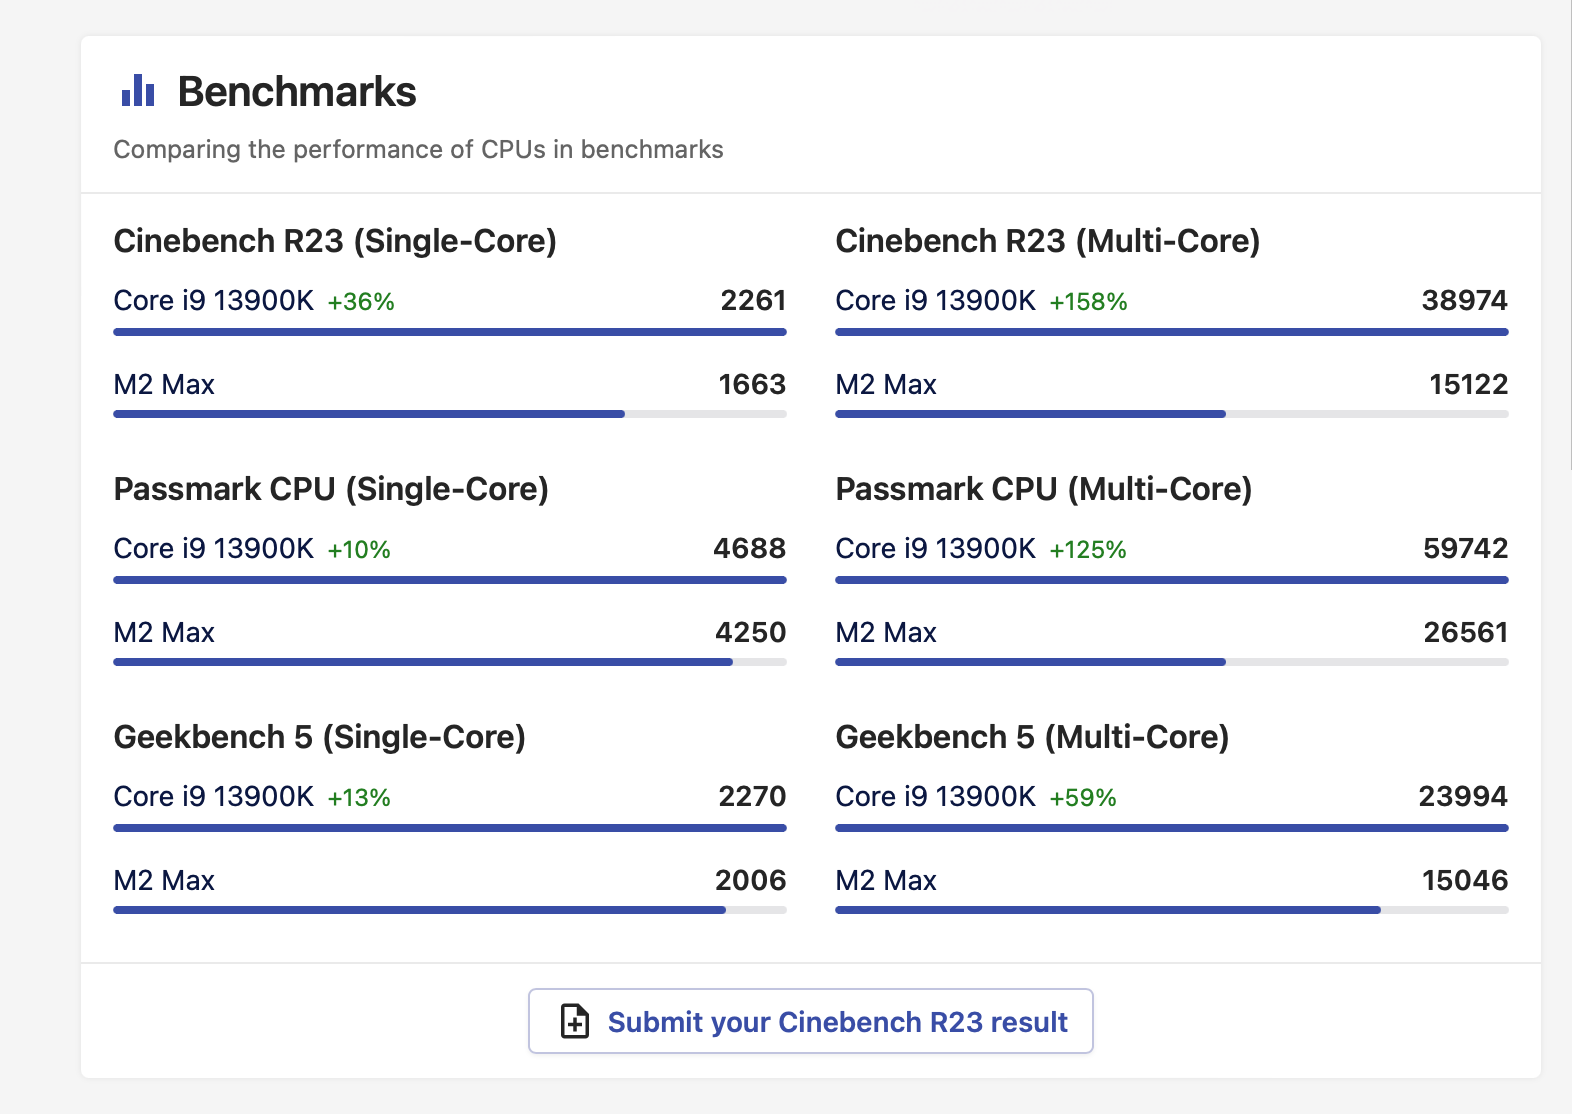Screen dimensions: 1572x1114
Task: Select M2 Max under Cinebench R23 Multi-Core
Action: (x=886, y=385)
